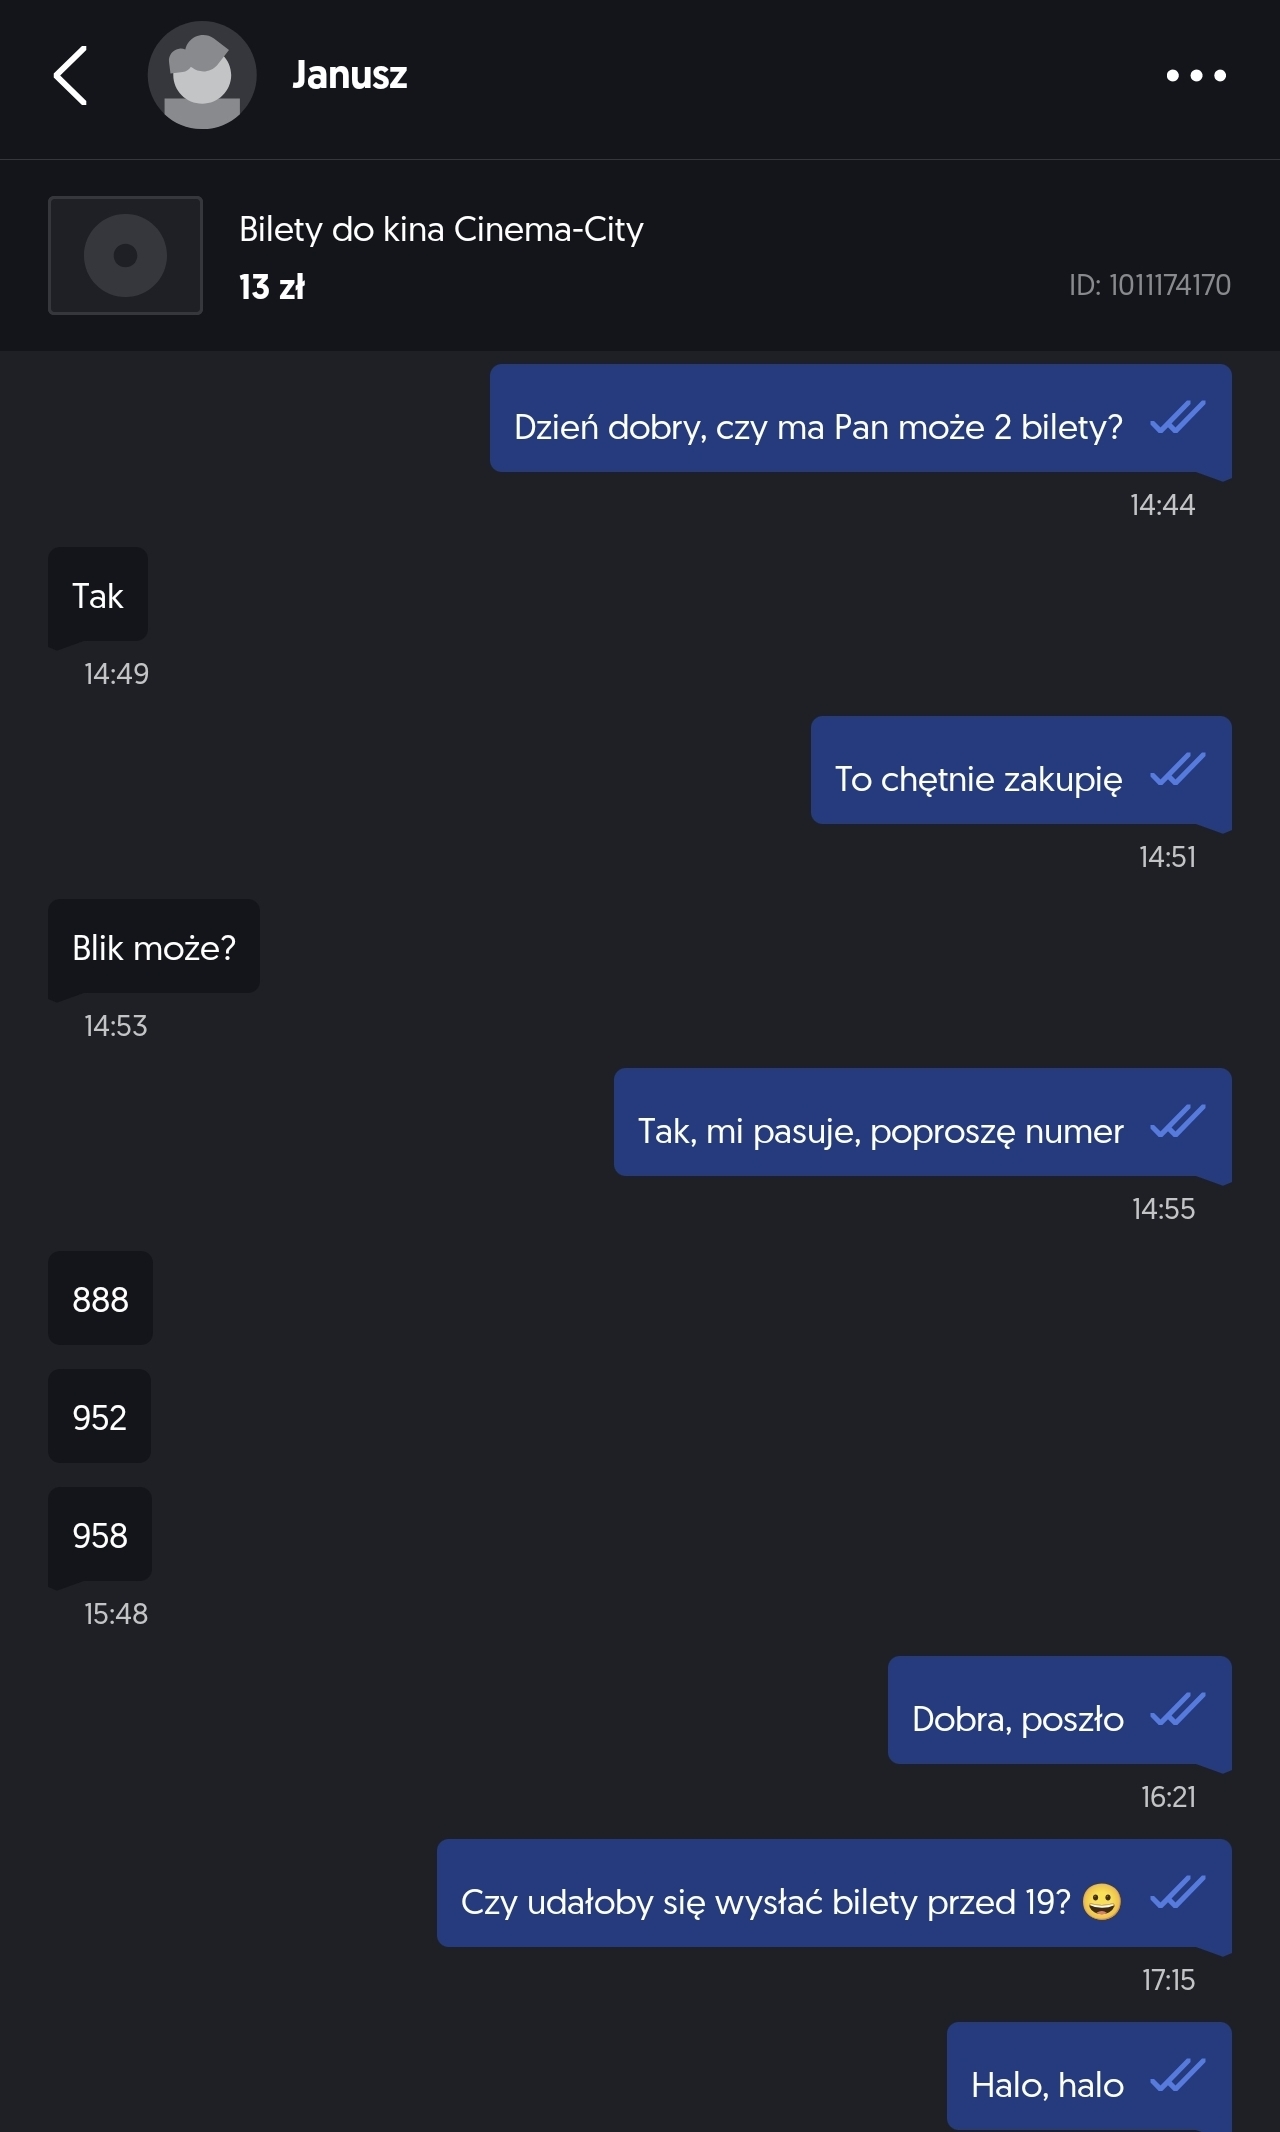
Task: Tap the '952' message bubble
Action: (x=99, y=1417)
